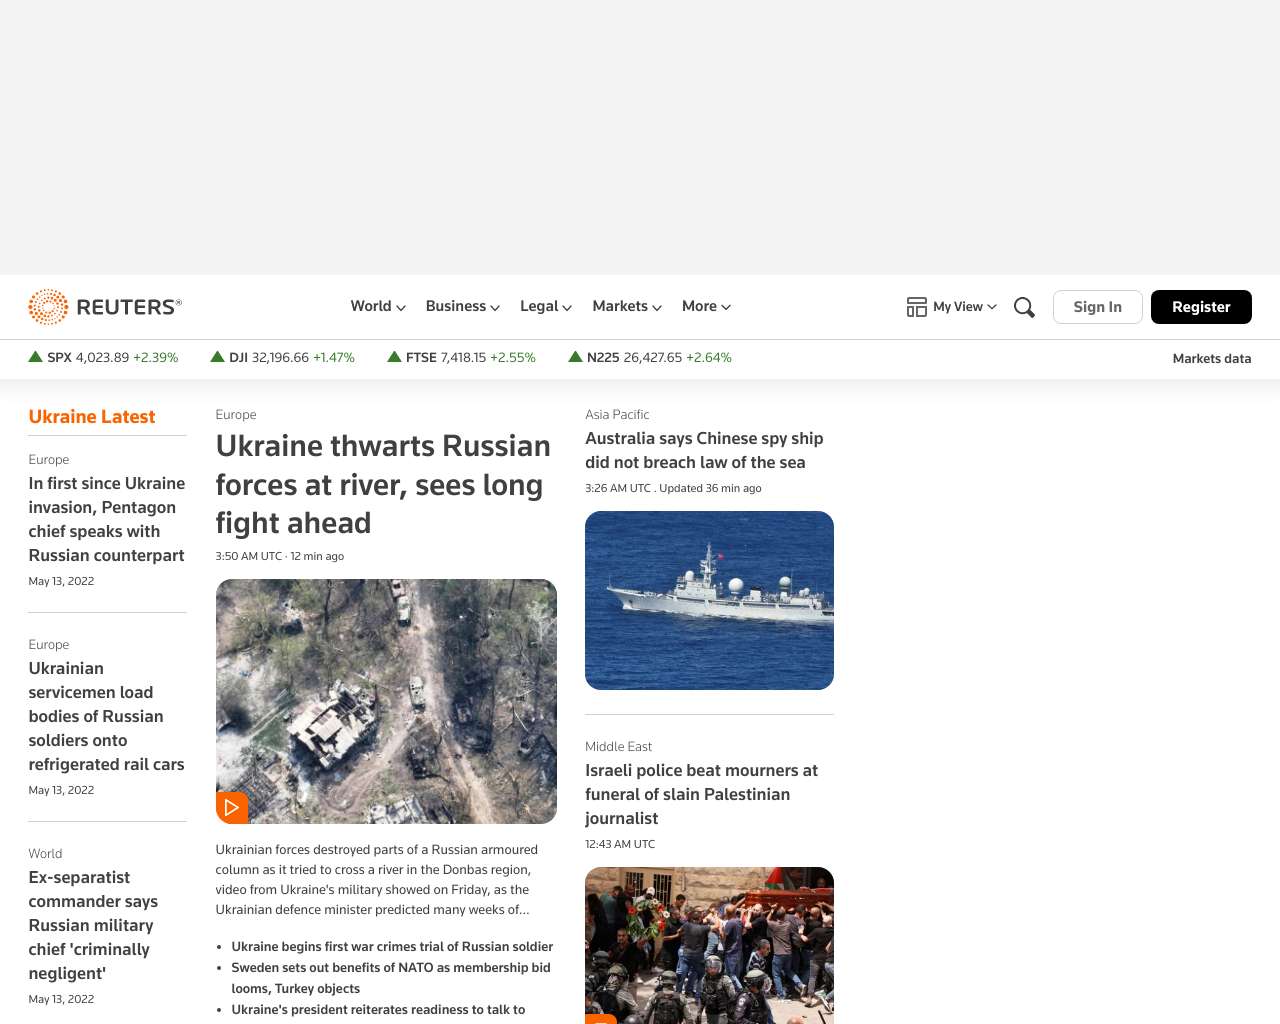The image size is (1280, 1024).
Task: Click the Reuters logo
Action: tap(105, 307)
